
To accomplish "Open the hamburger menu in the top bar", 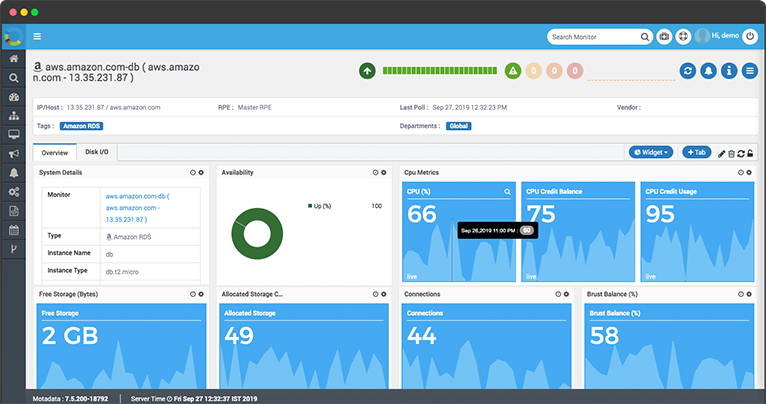I will click(37, 36).
